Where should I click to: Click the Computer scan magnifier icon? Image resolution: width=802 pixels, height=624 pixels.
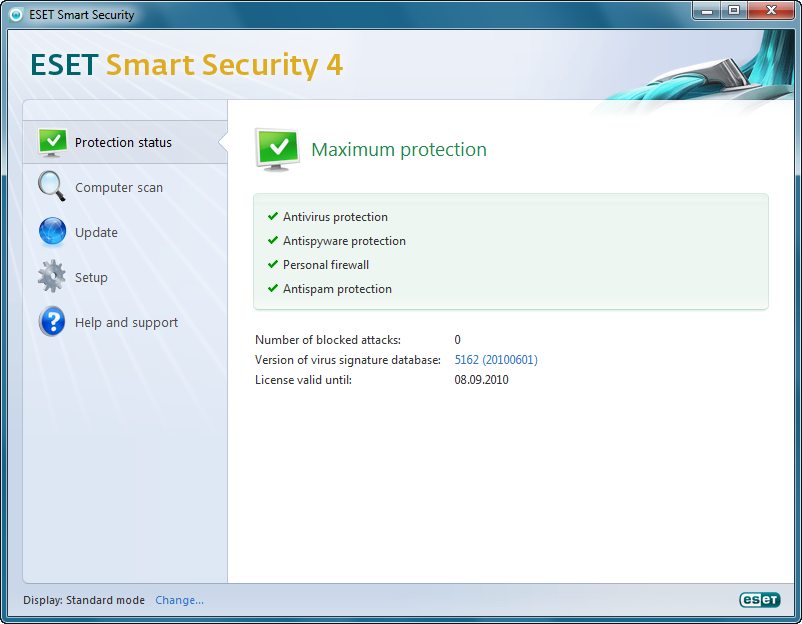pos(52,187)
